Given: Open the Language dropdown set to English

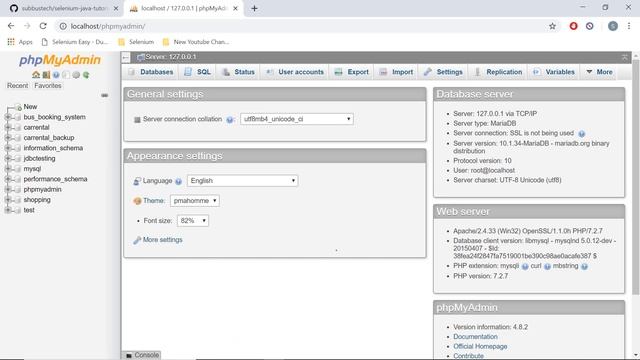Looking at the screenshot, I should (242, 181).
